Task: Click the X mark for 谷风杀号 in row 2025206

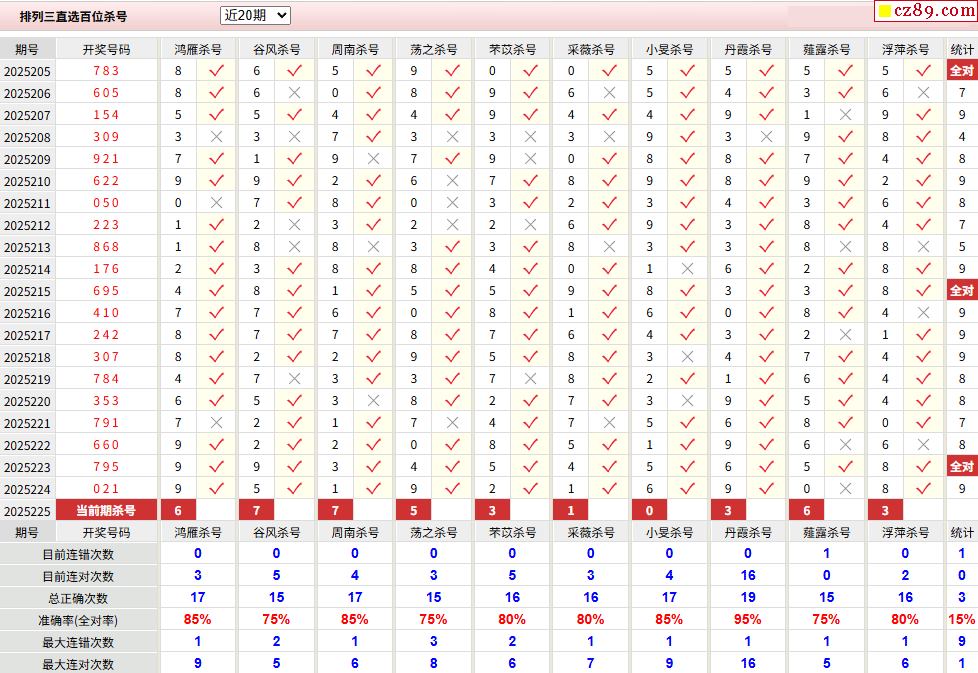Action: [294, 93]
